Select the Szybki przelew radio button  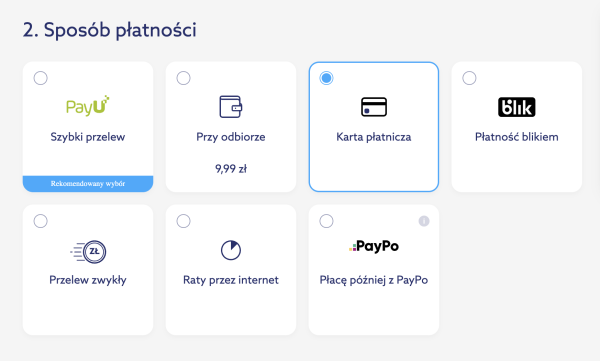click(41, 78)
